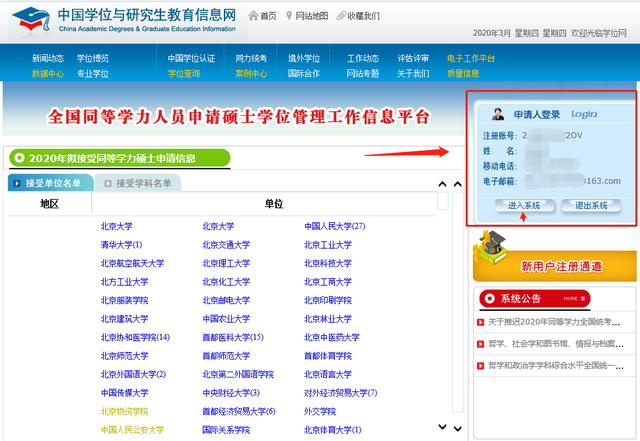The width and height of the screenshot is (640, 441).
Task: Open 关于我们 menu item
Action: [x=413, y=74]
